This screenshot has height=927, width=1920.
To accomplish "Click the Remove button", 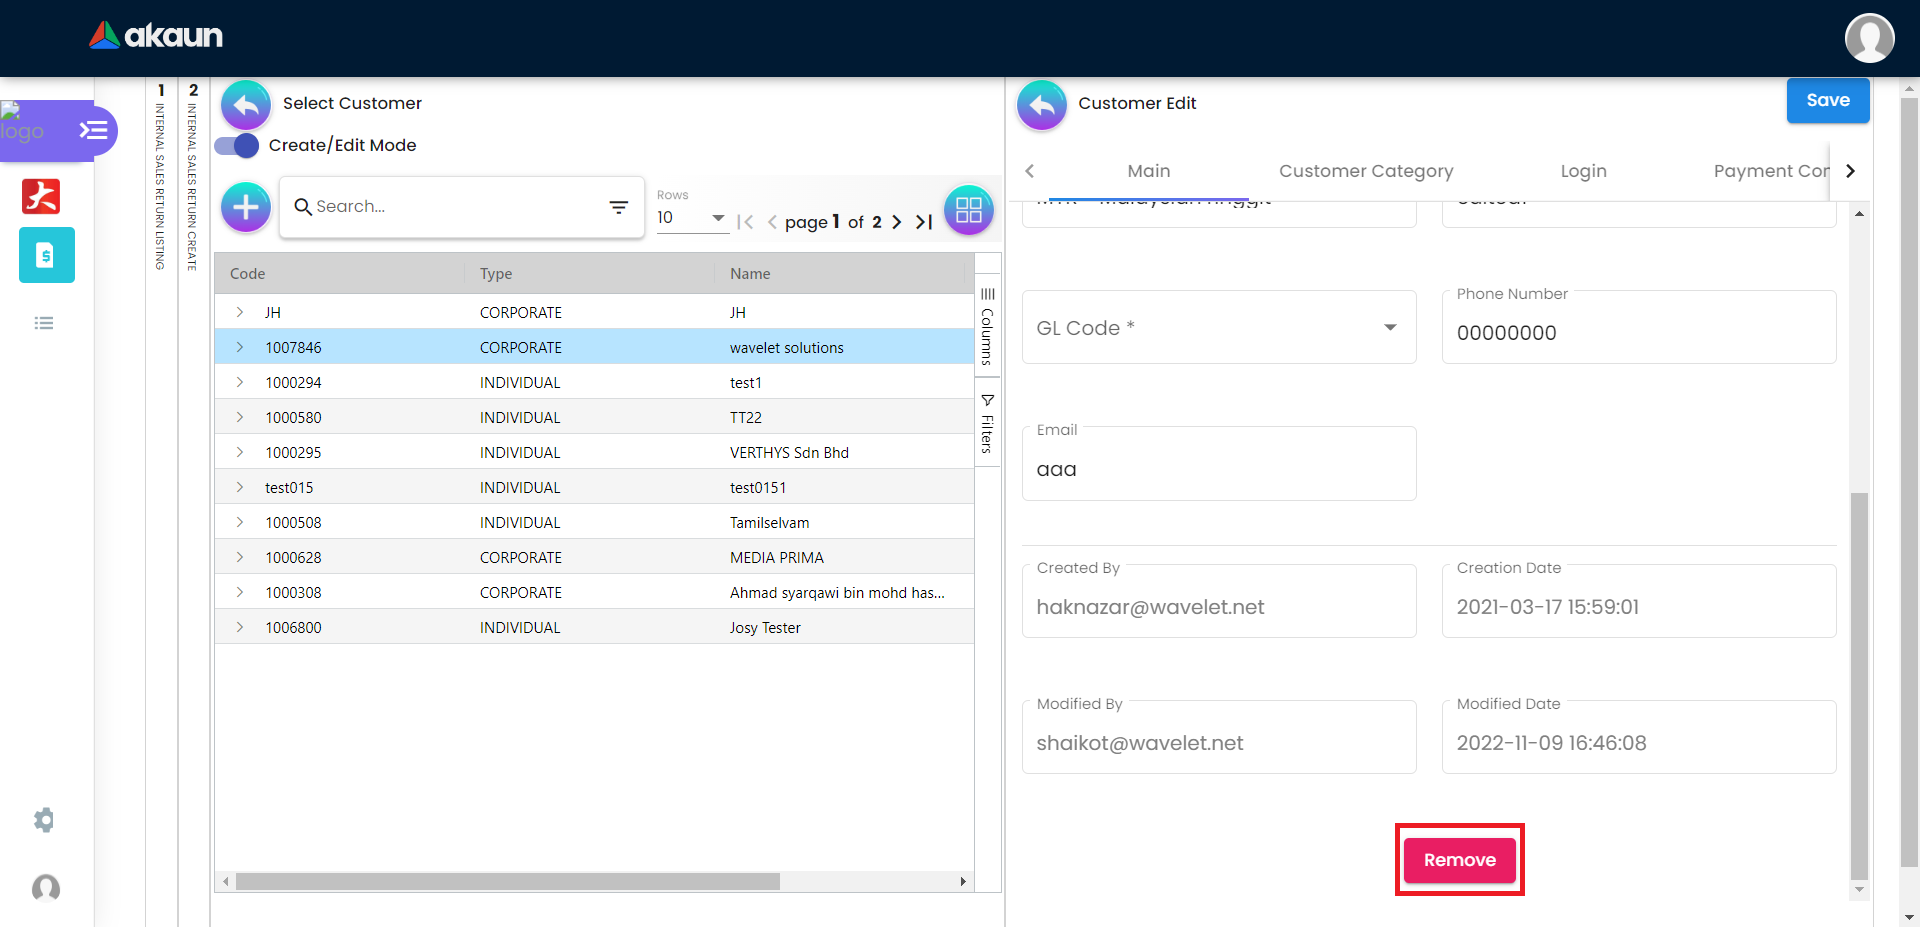I will (1459, 860).
